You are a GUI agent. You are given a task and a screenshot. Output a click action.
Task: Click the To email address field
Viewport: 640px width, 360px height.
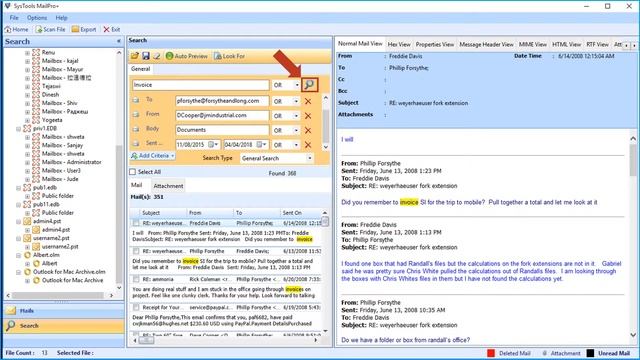point(222,101)
